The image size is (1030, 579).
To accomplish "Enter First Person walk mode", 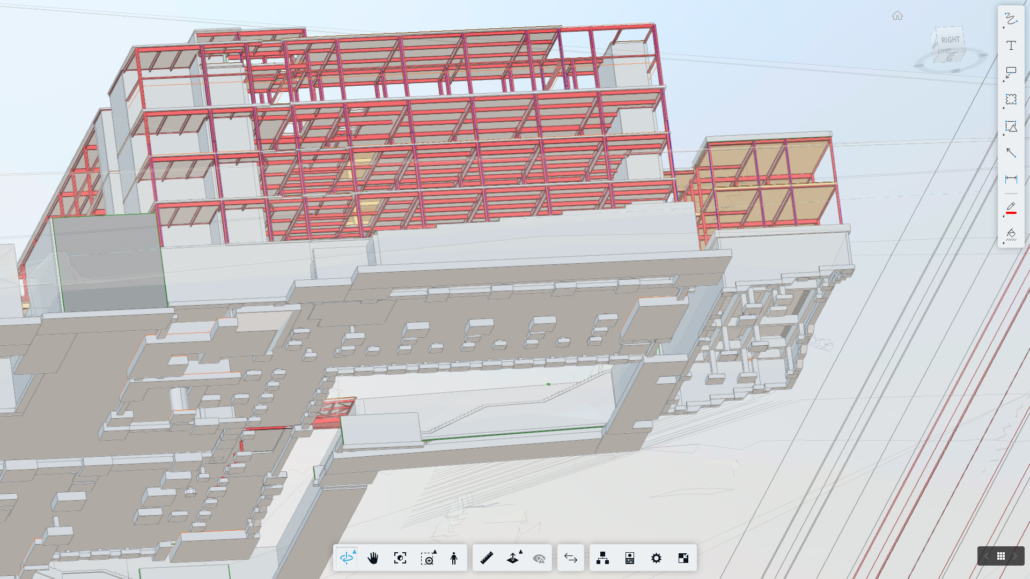I will pyautogui.click(x=454, y=558).
